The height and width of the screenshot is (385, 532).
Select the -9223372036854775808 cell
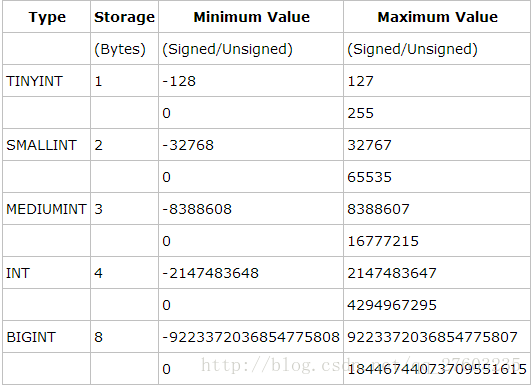251,337
